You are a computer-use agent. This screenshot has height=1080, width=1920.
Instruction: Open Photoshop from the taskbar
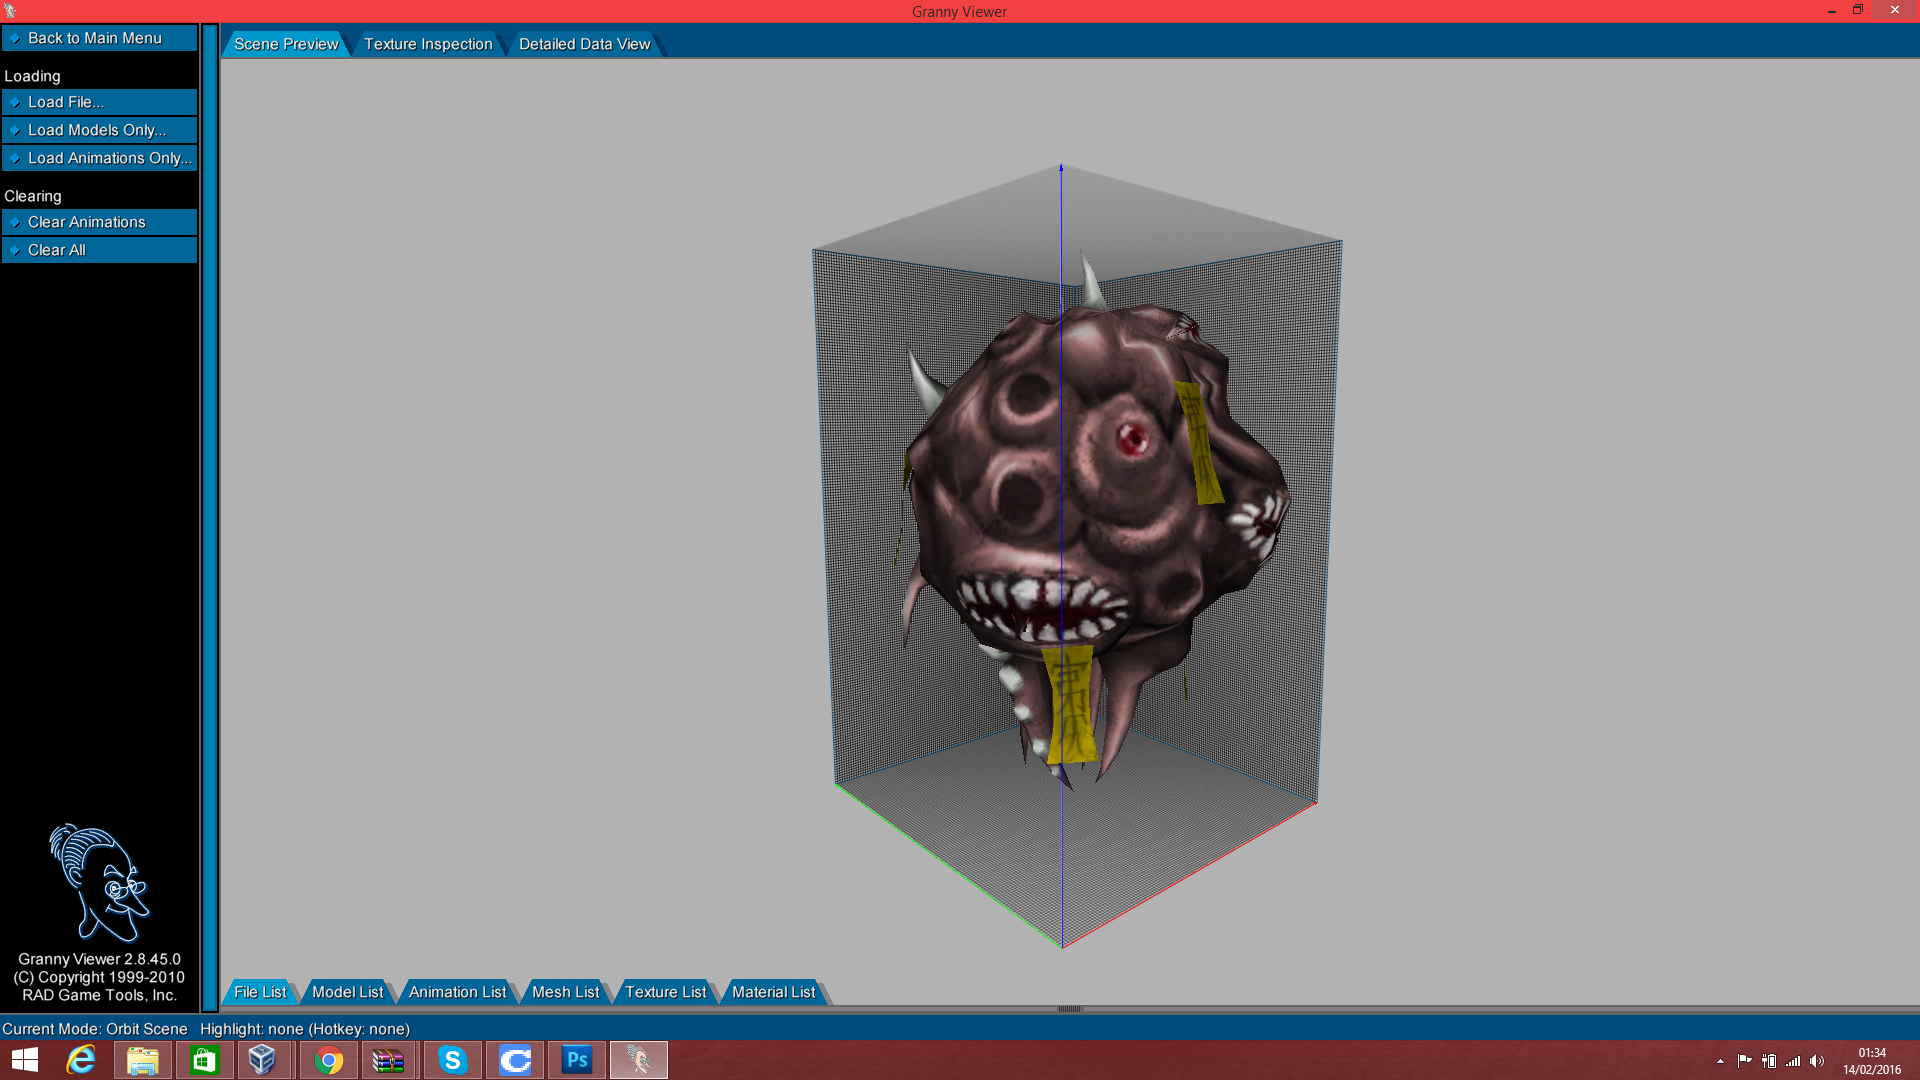pos(577,1060)
